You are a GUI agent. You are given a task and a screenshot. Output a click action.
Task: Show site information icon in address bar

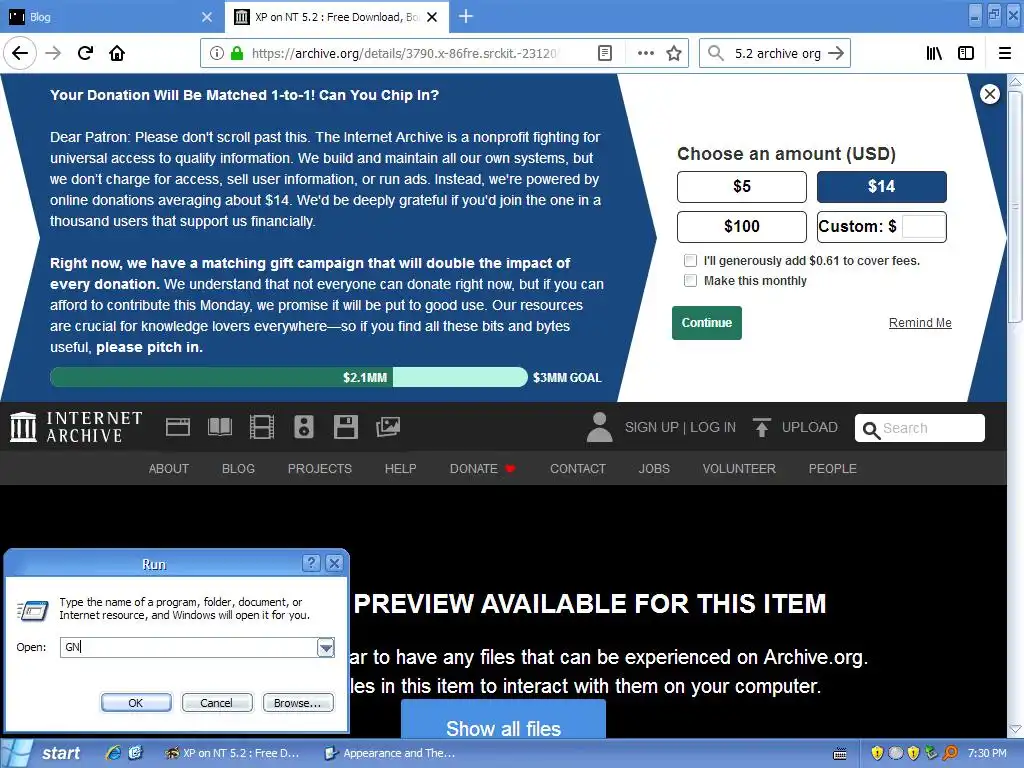(217, 53)
